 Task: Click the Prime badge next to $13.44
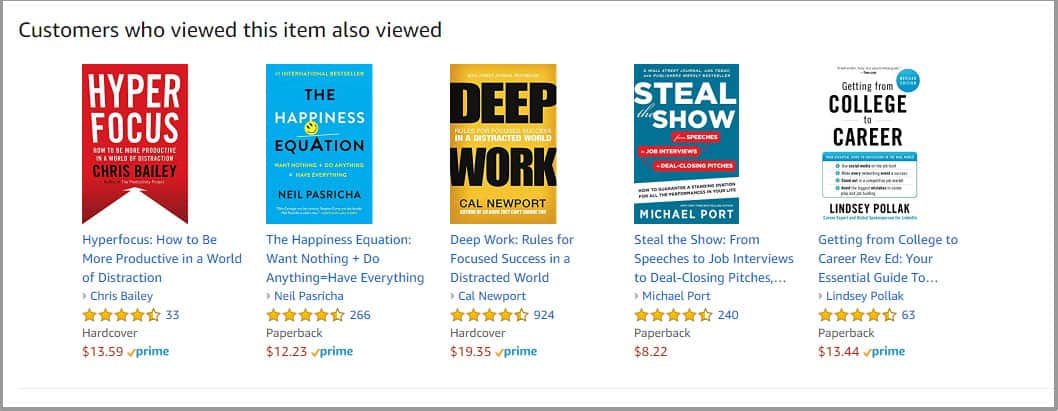pos(884,352)
